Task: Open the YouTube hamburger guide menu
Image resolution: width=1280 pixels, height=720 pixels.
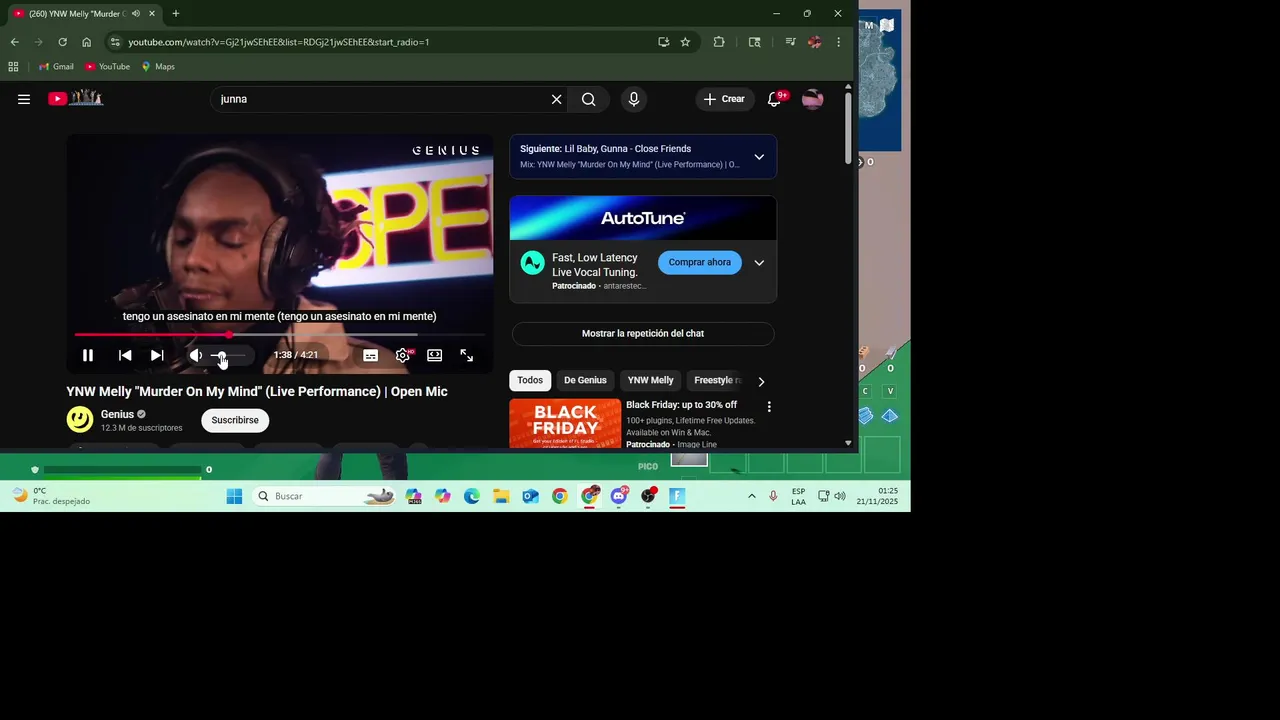Action: 24,99
